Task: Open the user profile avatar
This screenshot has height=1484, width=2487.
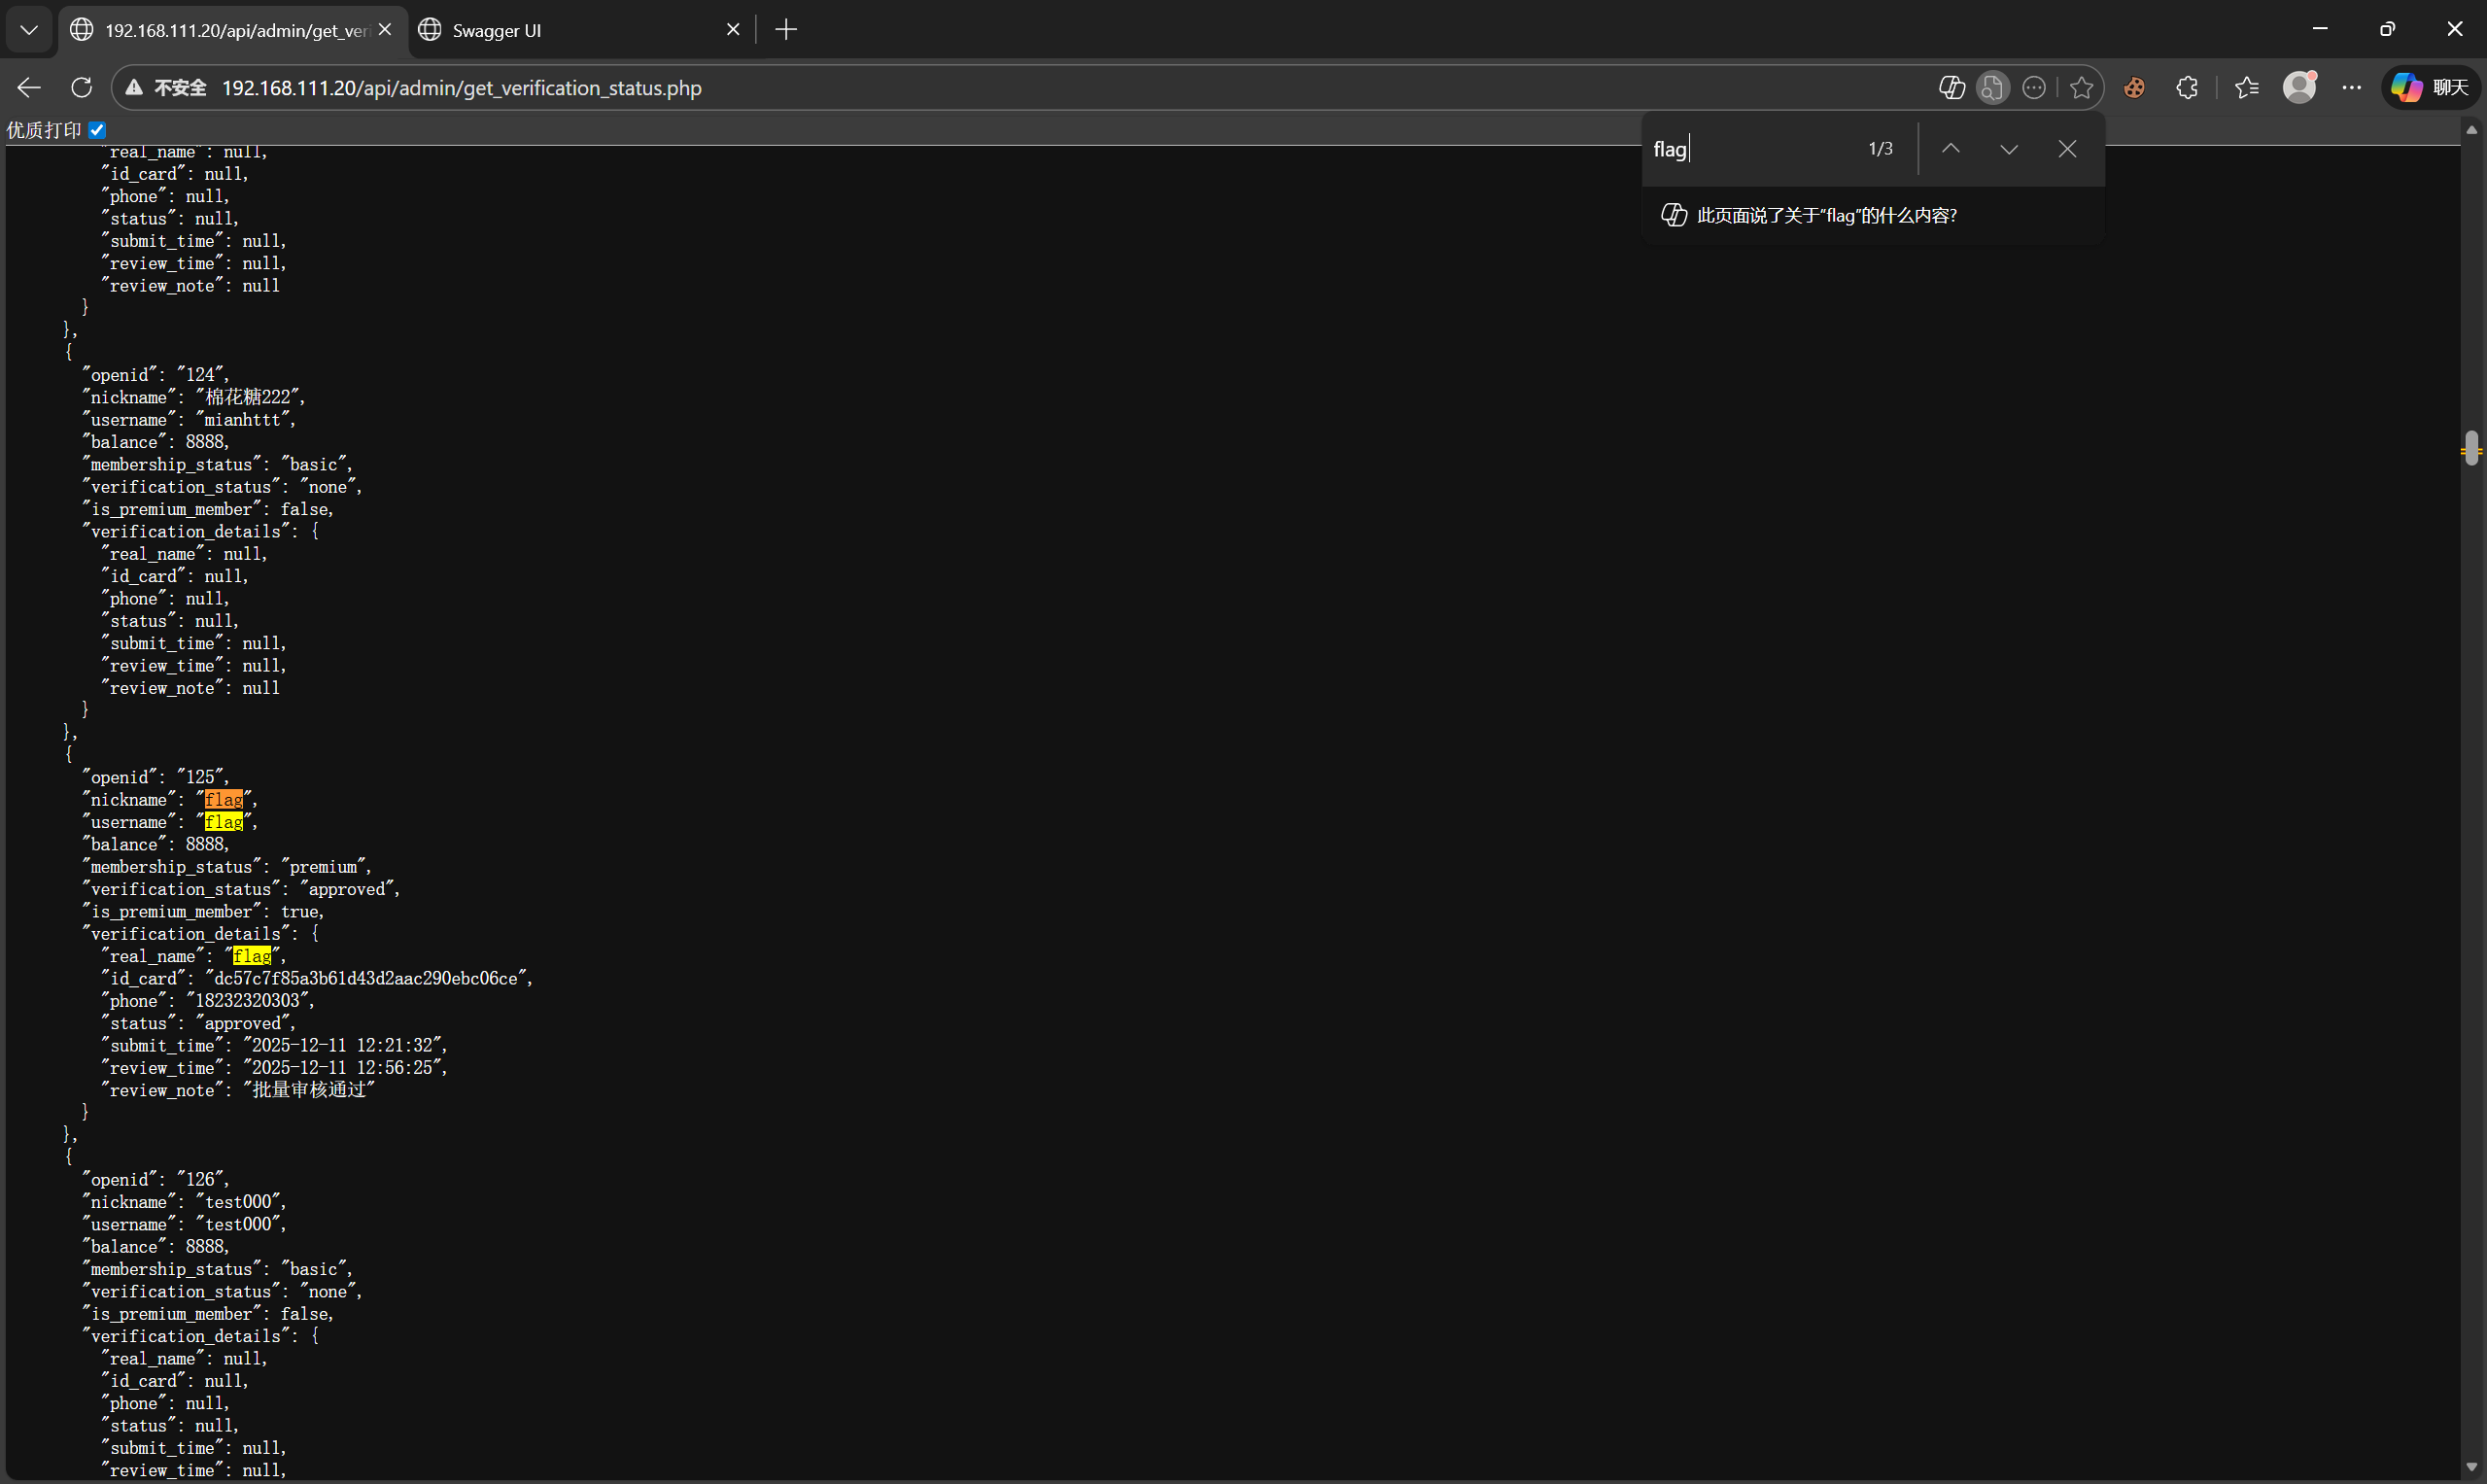Action: click(2299, 87)
